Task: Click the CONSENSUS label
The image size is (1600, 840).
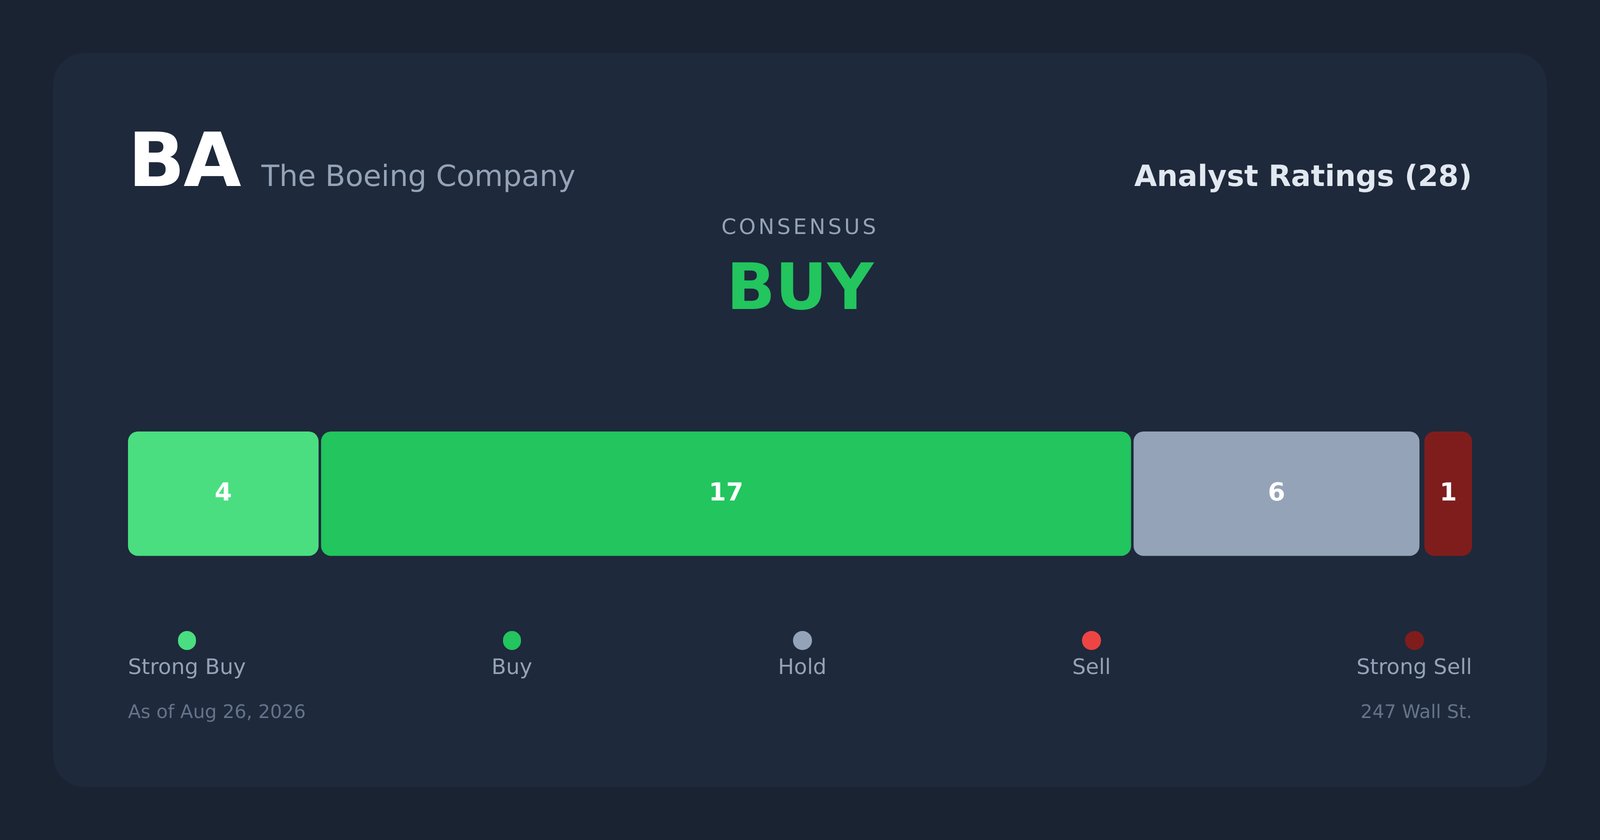Action: 800,227
